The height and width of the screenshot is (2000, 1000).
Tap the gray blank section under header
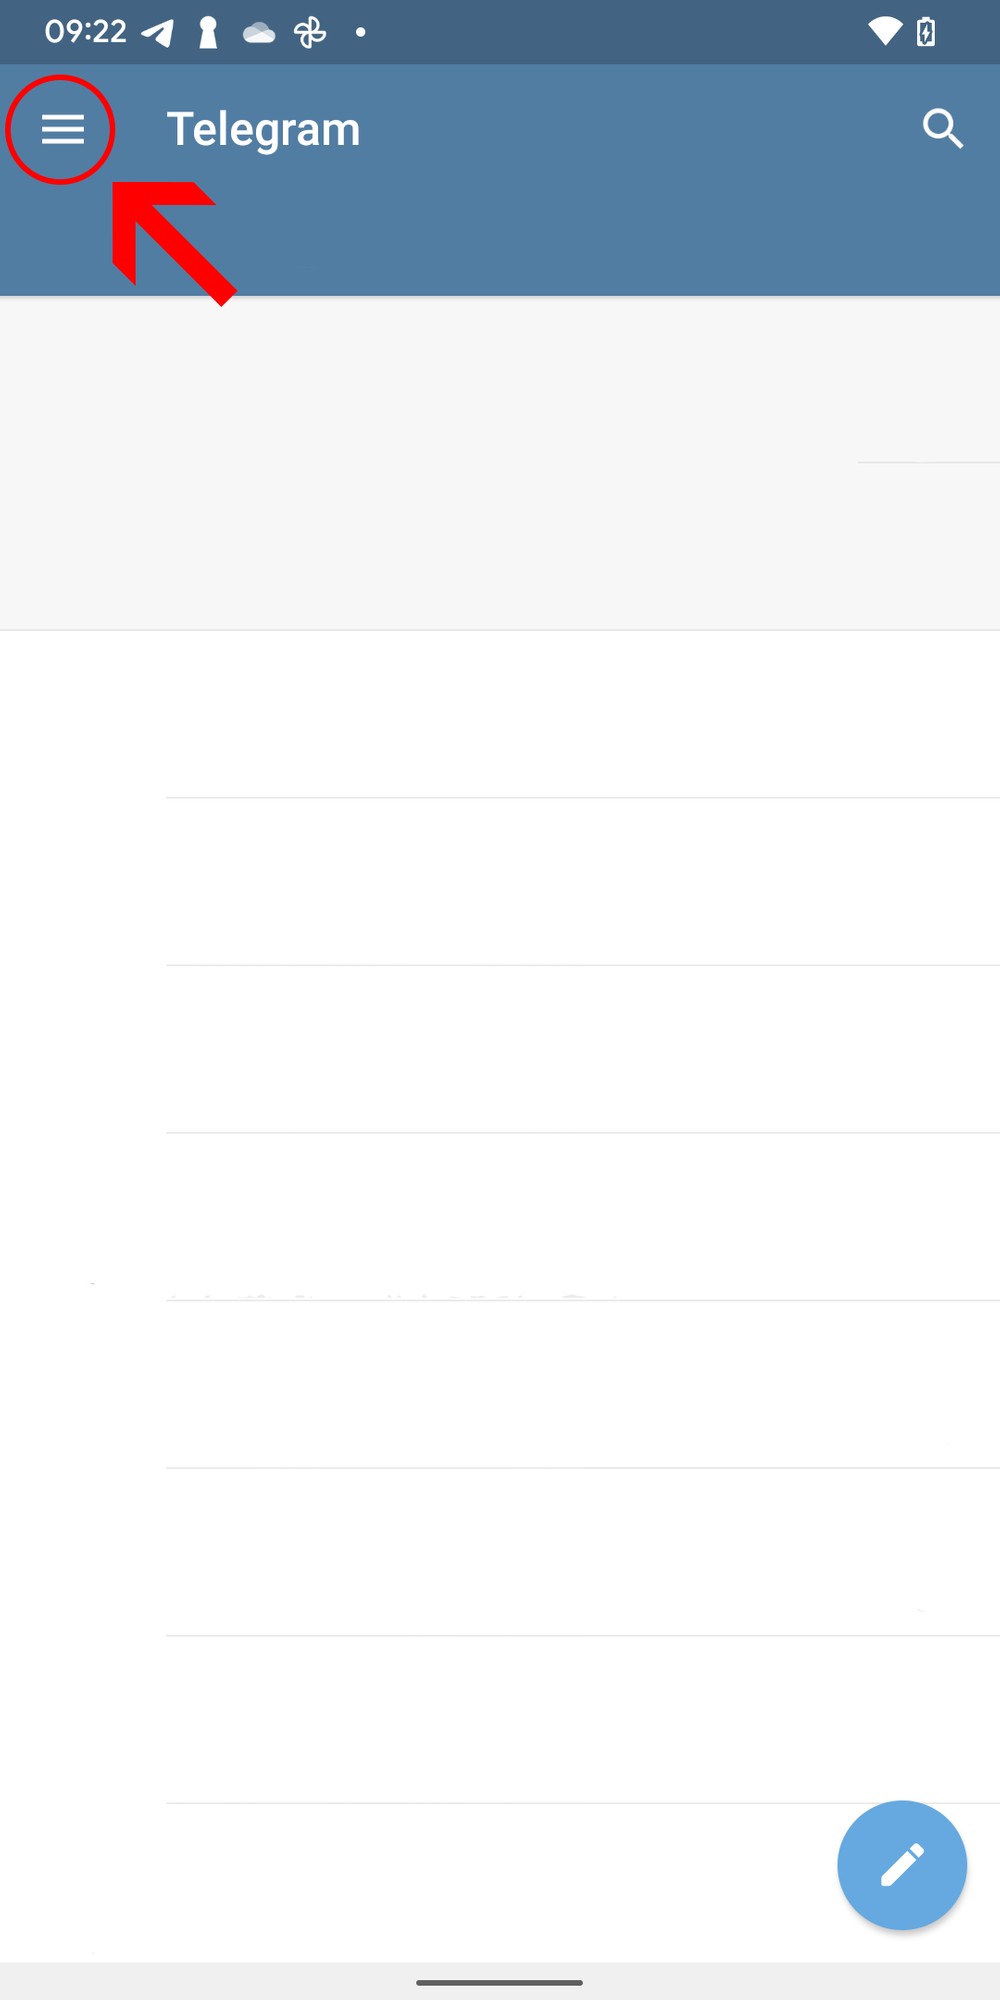[500, 463]
